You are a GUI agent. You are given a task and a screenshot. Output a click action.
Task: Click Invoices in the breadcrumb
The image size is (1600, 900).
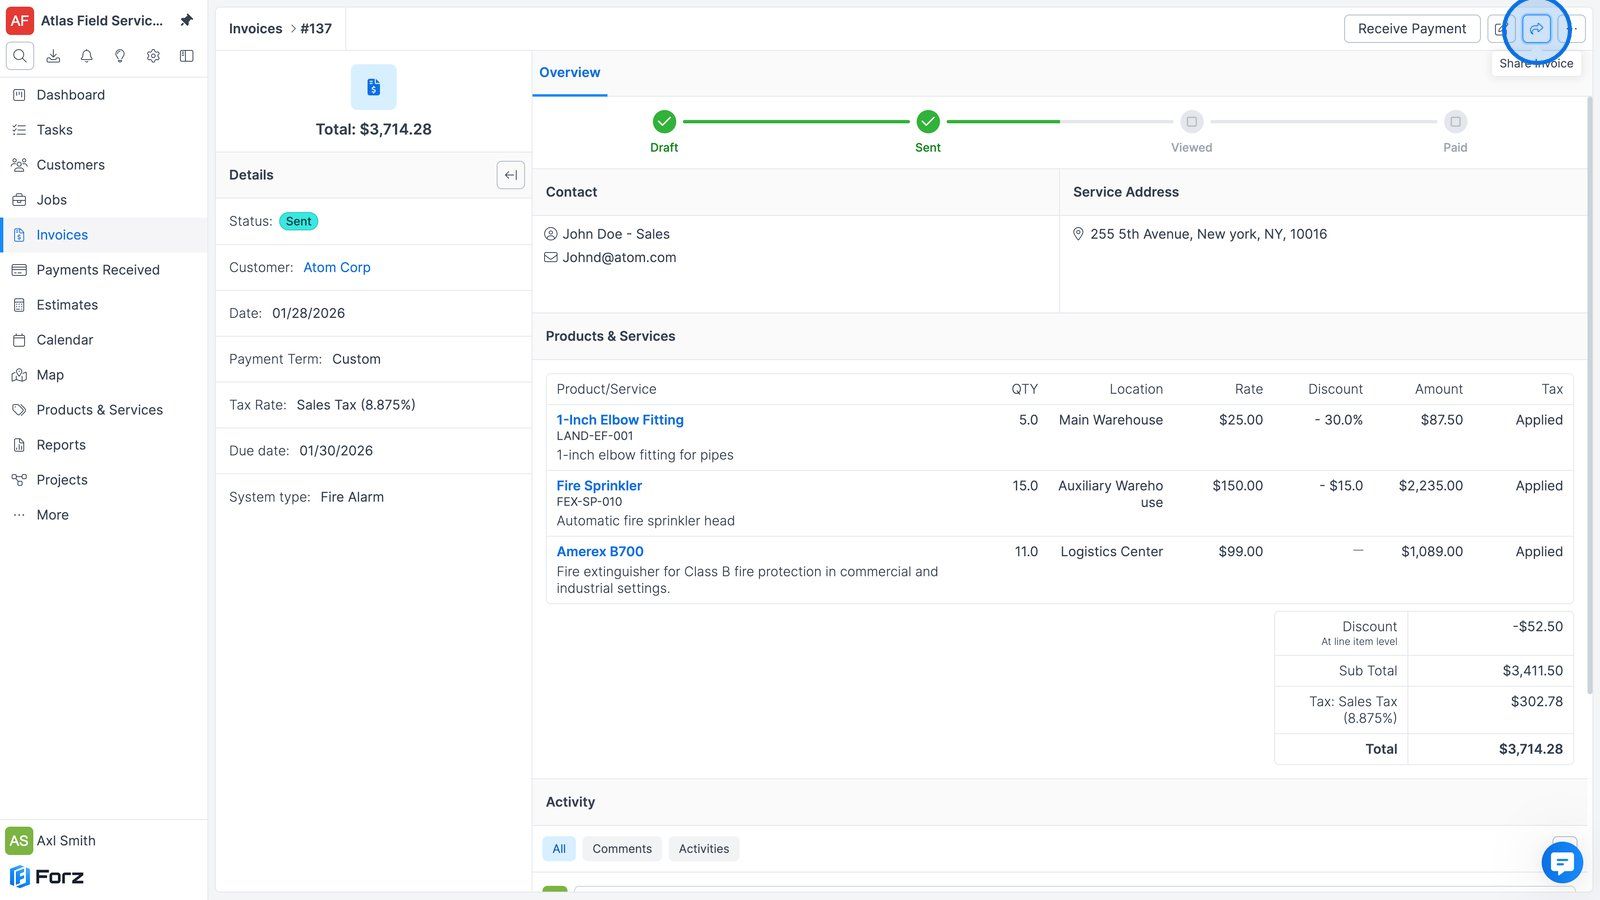tap(256, 29)
